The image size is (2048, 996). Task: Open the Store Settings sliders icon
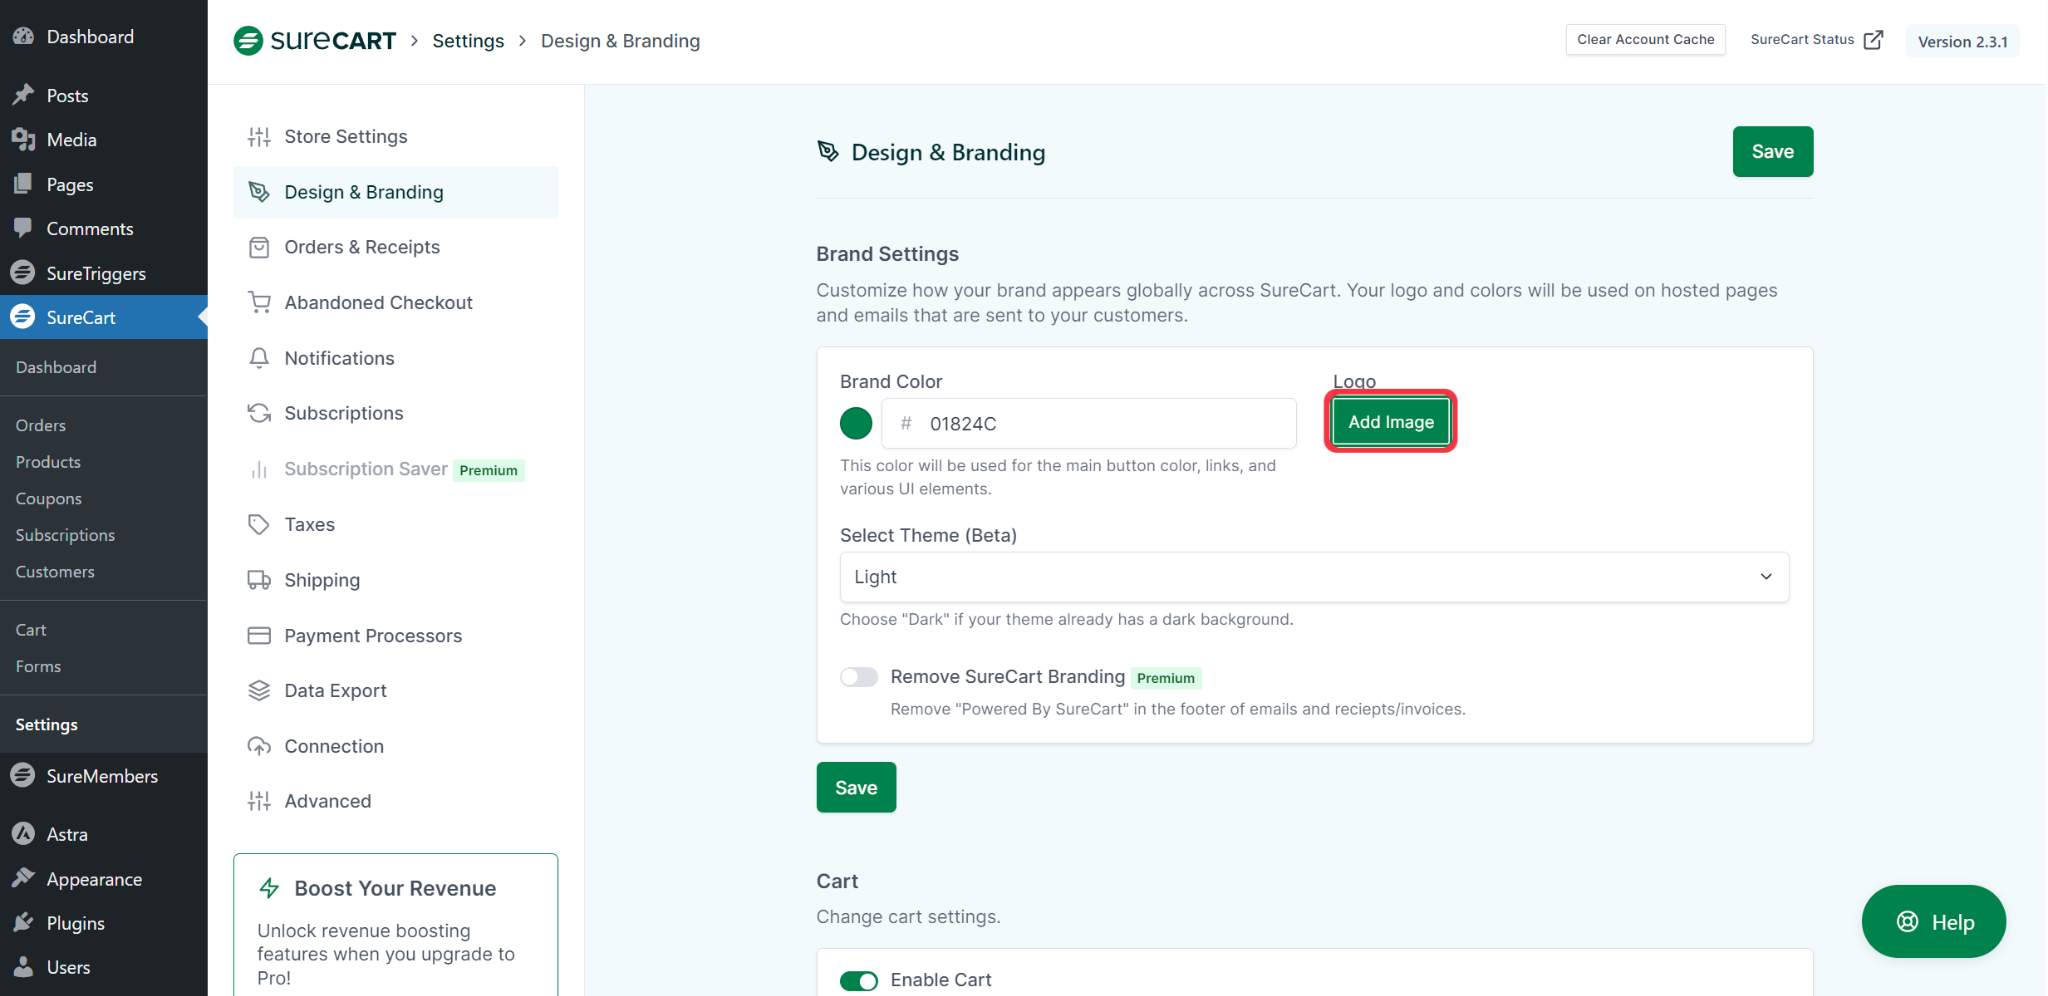coord(259,137)
